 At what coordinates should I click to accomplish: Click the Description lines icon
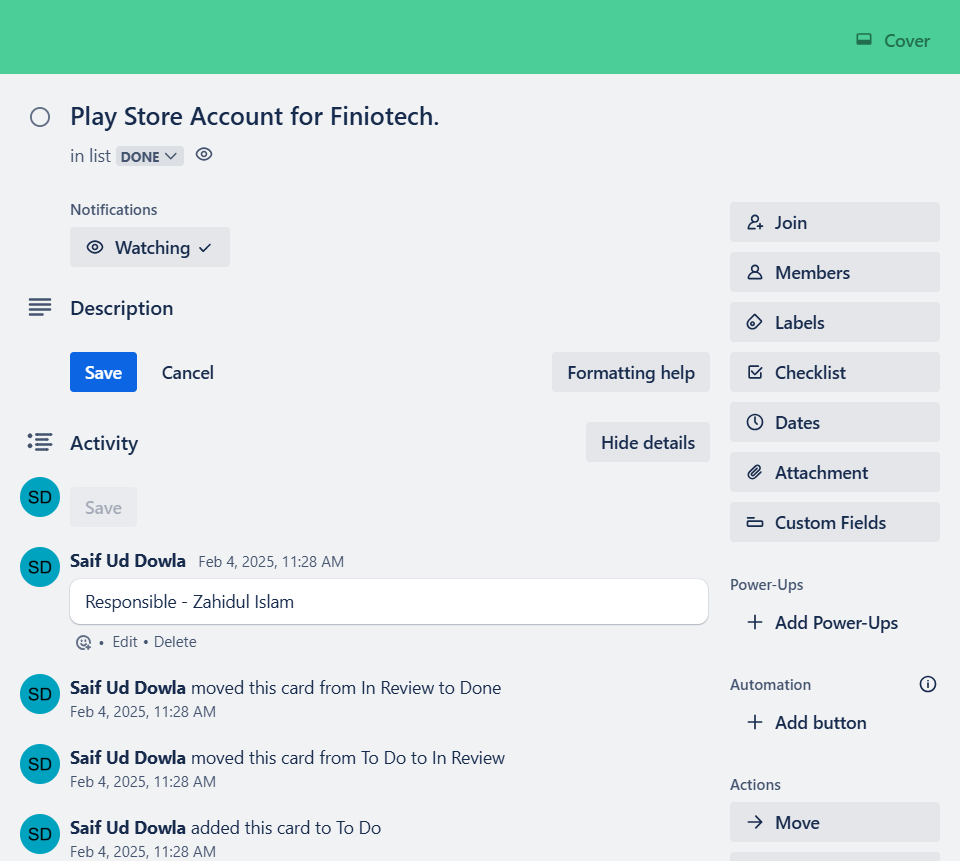point(40,307)
